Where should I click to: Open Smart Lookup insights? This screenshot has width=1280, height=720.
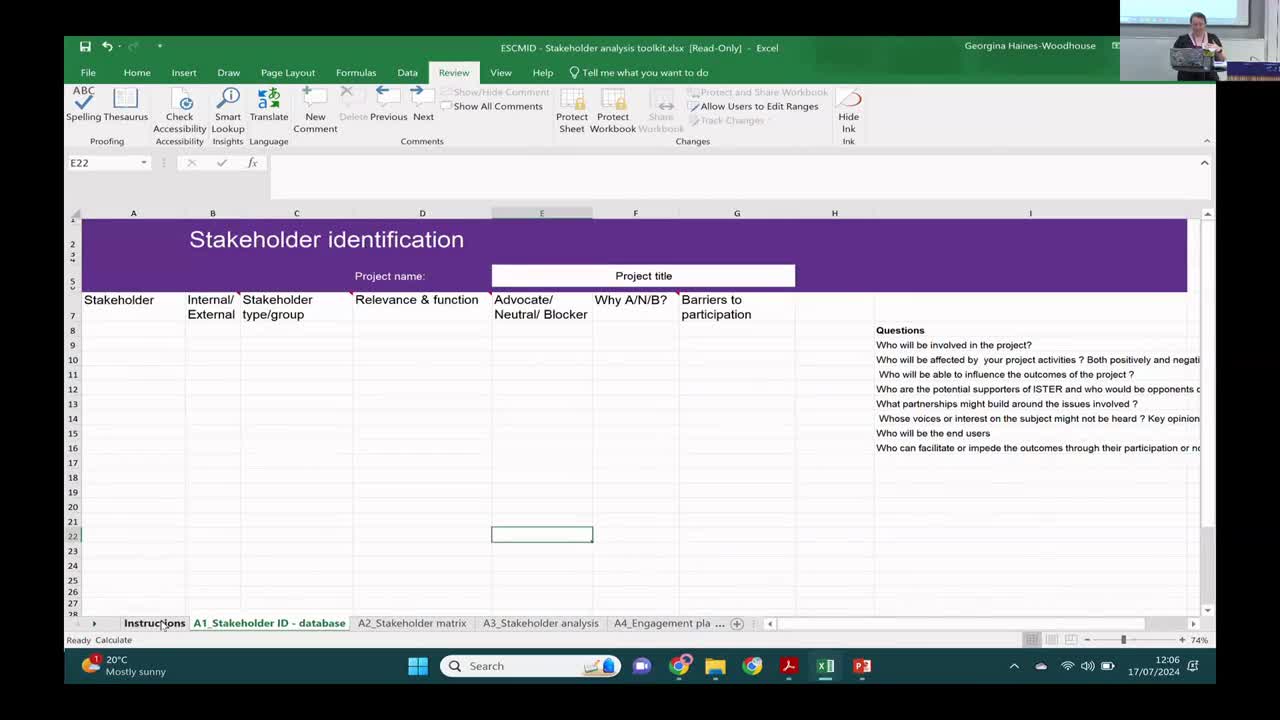pyautogui.click(x=228, y=110)
